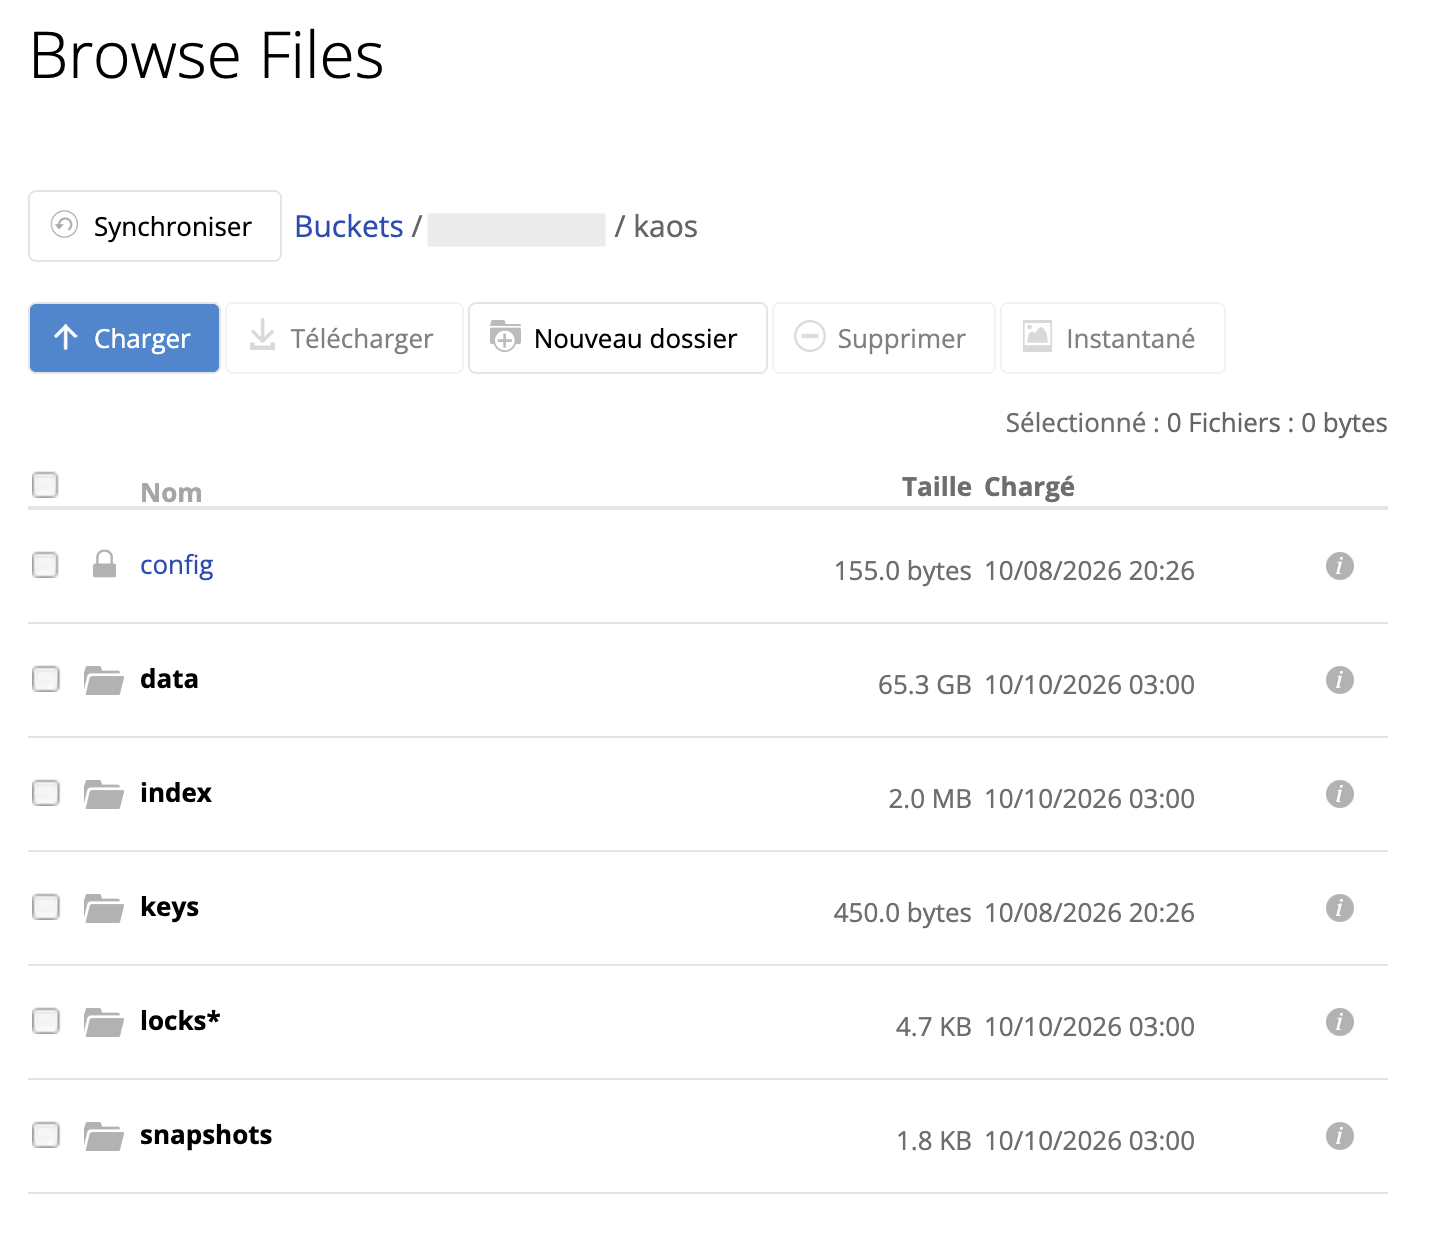The image size is (1434, 1236).
Task: Click the selection summary 'Sélectionné : 0 Fichiers'
Action: tap(1143, 423)
